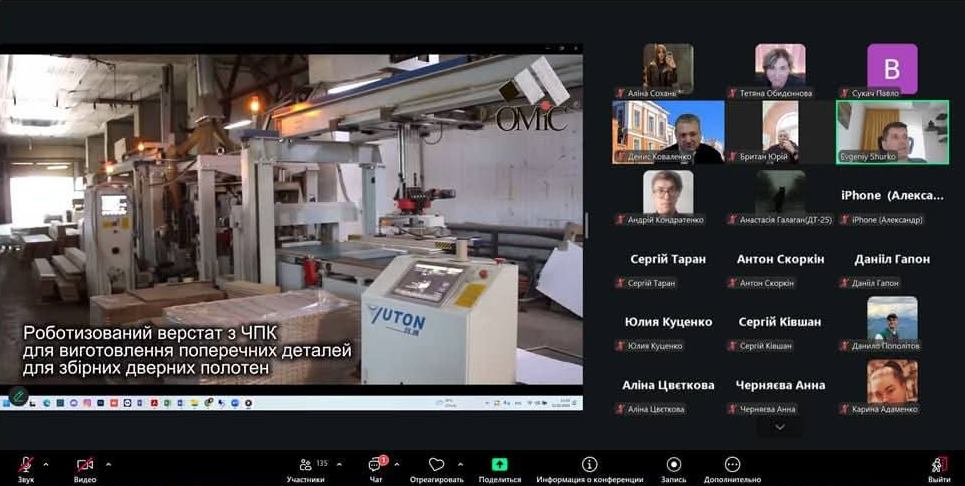The height and width of the screenshot is (486, 965).
Task: Click the Сергій Таран participant tile
Action: coord(668,264)
